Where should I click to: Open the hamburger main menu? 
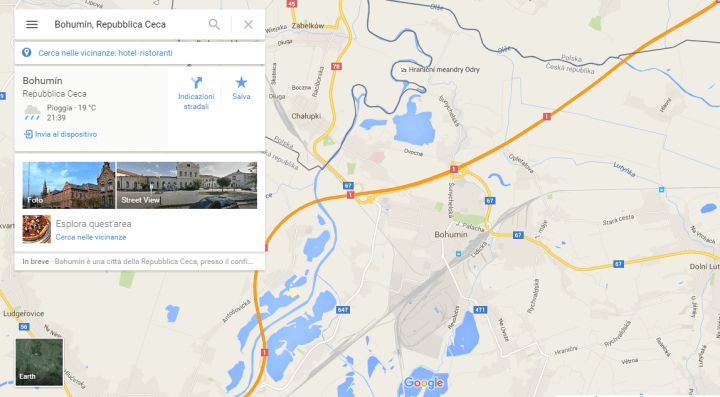(32, 24)
